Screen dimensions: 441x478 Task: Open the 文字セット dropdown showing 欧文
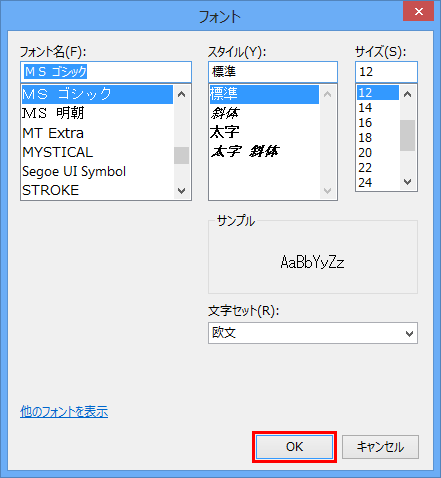(313, 333)
